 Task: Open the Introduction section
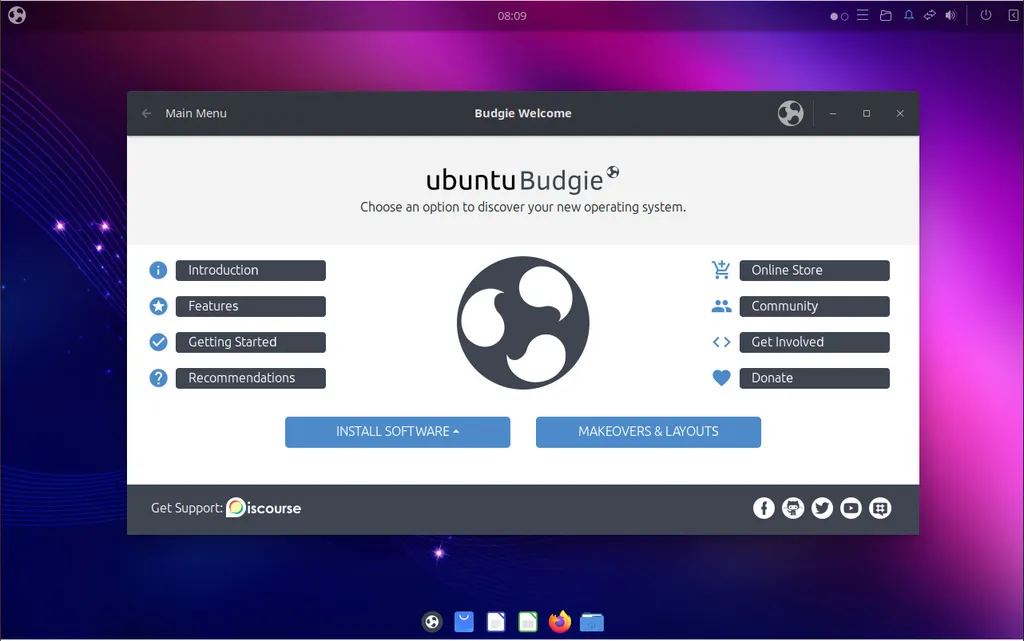coord(250,270)
